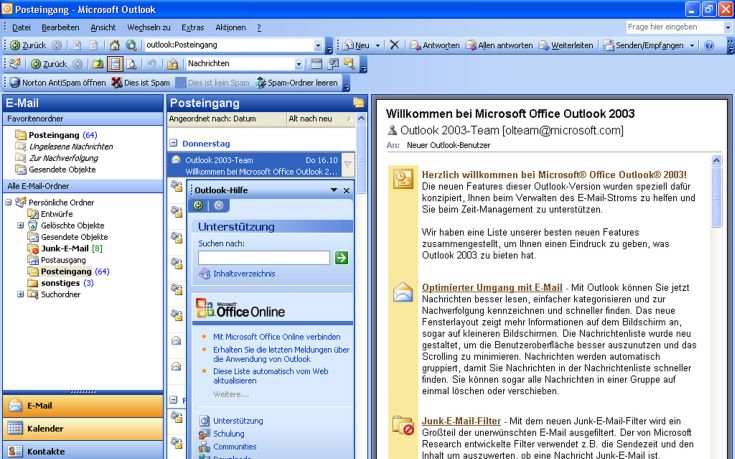735x459 pixels.
Task: Open the Wechseln zu menu
Action: pyautogui.click(x=149, y=28)
